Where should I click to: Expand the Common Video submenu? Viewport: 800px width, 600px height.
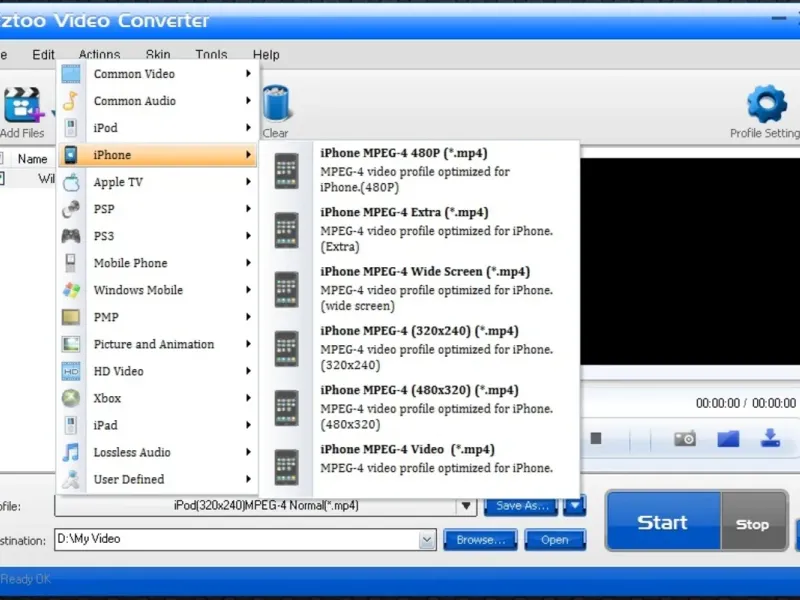pyautogui.click(x=248, y=74)
